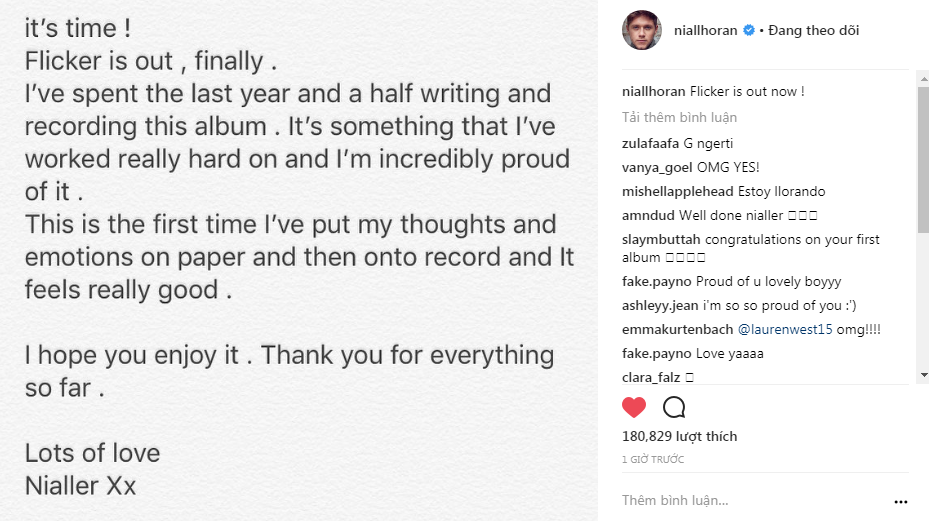Click the comments scrollbar up arrow

pos(923,78)
